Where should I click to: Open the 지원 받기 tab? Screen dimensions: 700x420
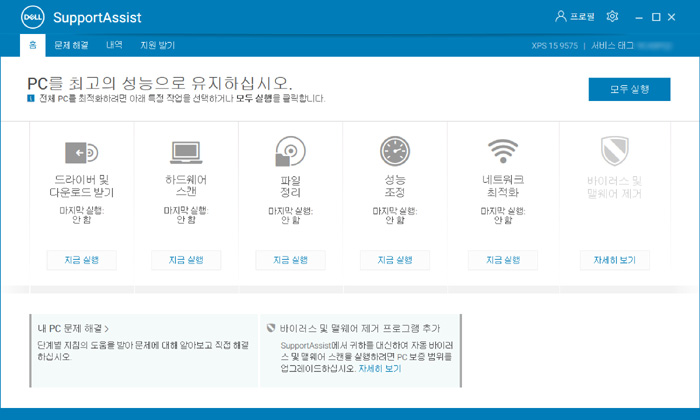coord(158,45)
